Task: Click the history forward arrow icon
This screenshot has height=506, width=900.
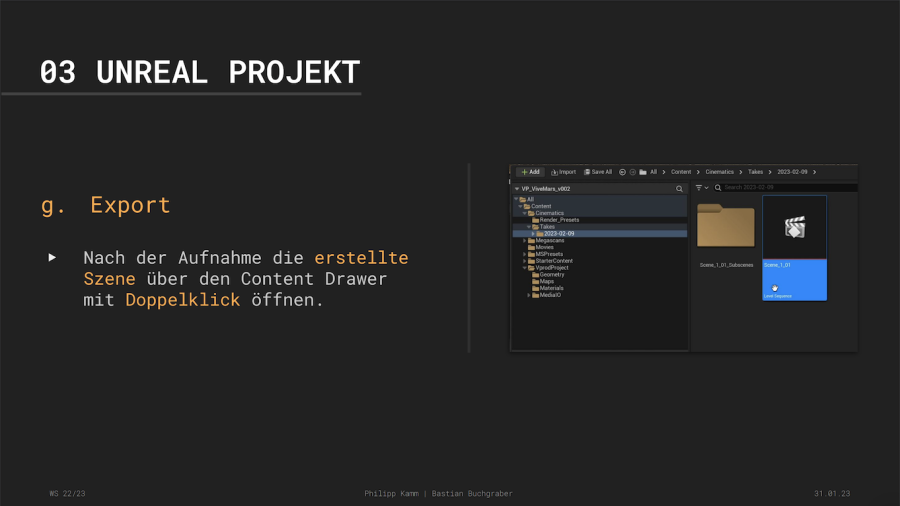Action: [633, 172]
